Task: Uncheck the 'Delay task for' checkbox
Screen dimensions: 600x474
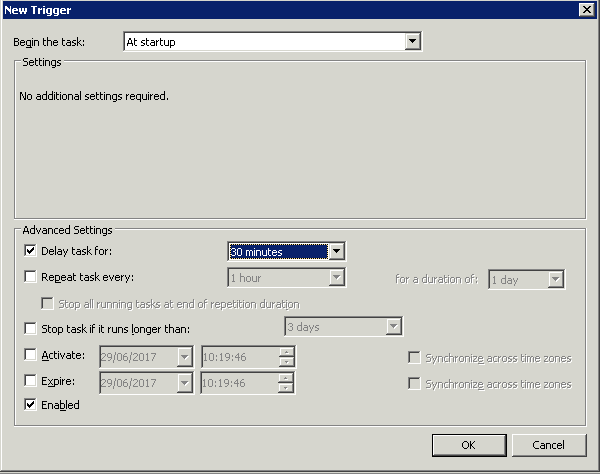Action: (30, 251)
